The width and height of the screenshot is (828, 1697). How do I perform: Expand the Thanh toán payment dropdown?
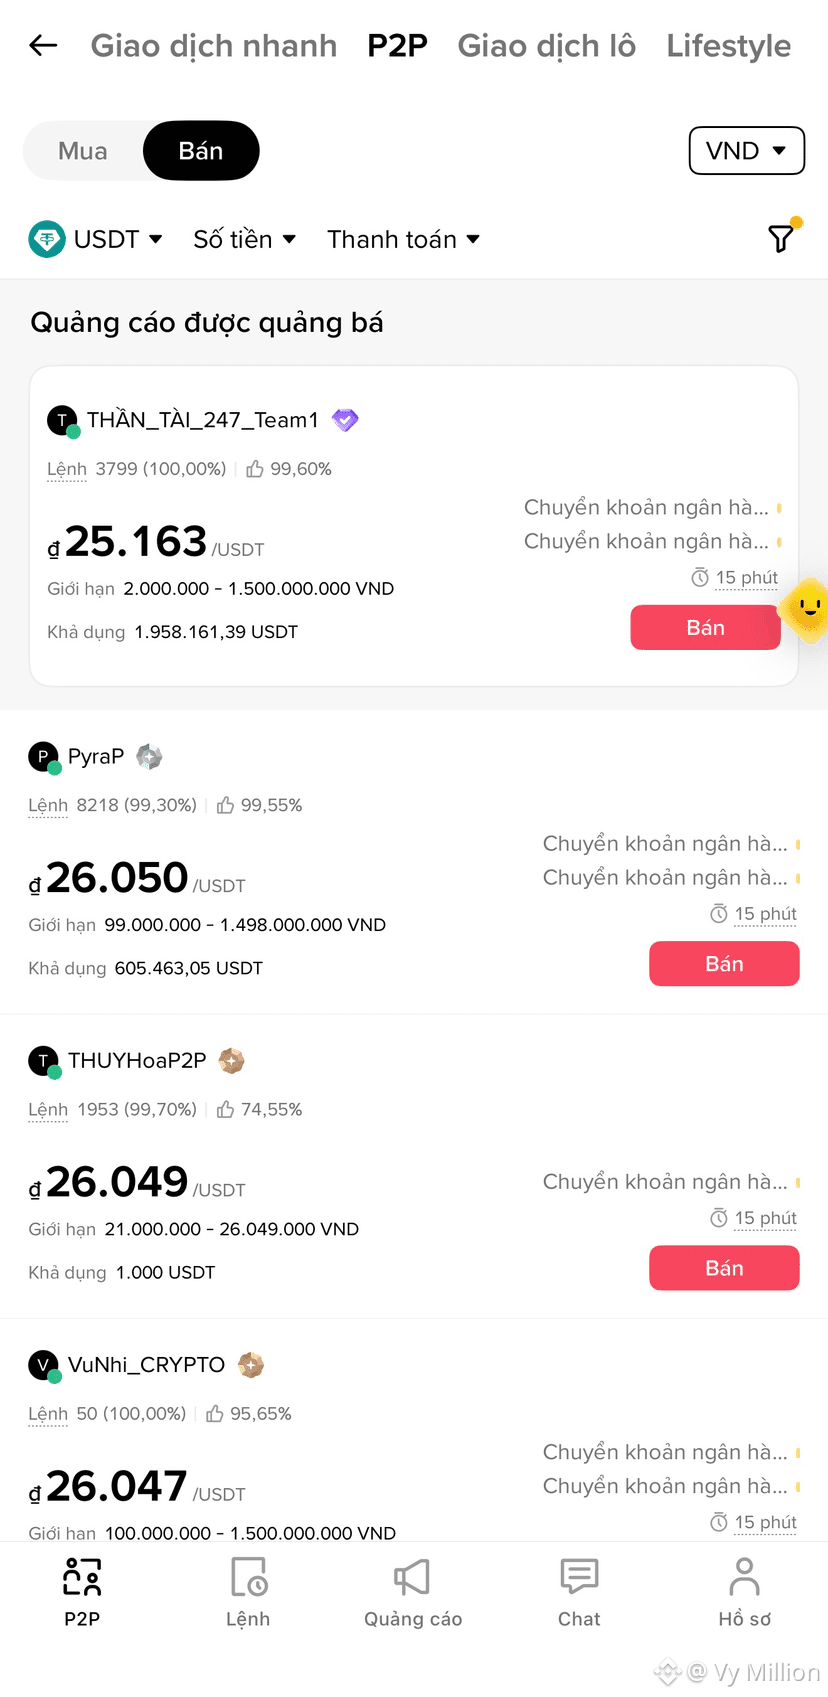[x=404, y=239]
